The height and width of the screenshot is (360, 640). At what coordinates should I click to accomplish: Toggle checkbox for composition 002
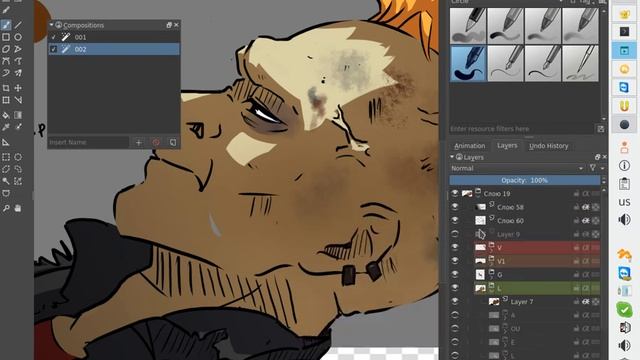pos(53,49)
